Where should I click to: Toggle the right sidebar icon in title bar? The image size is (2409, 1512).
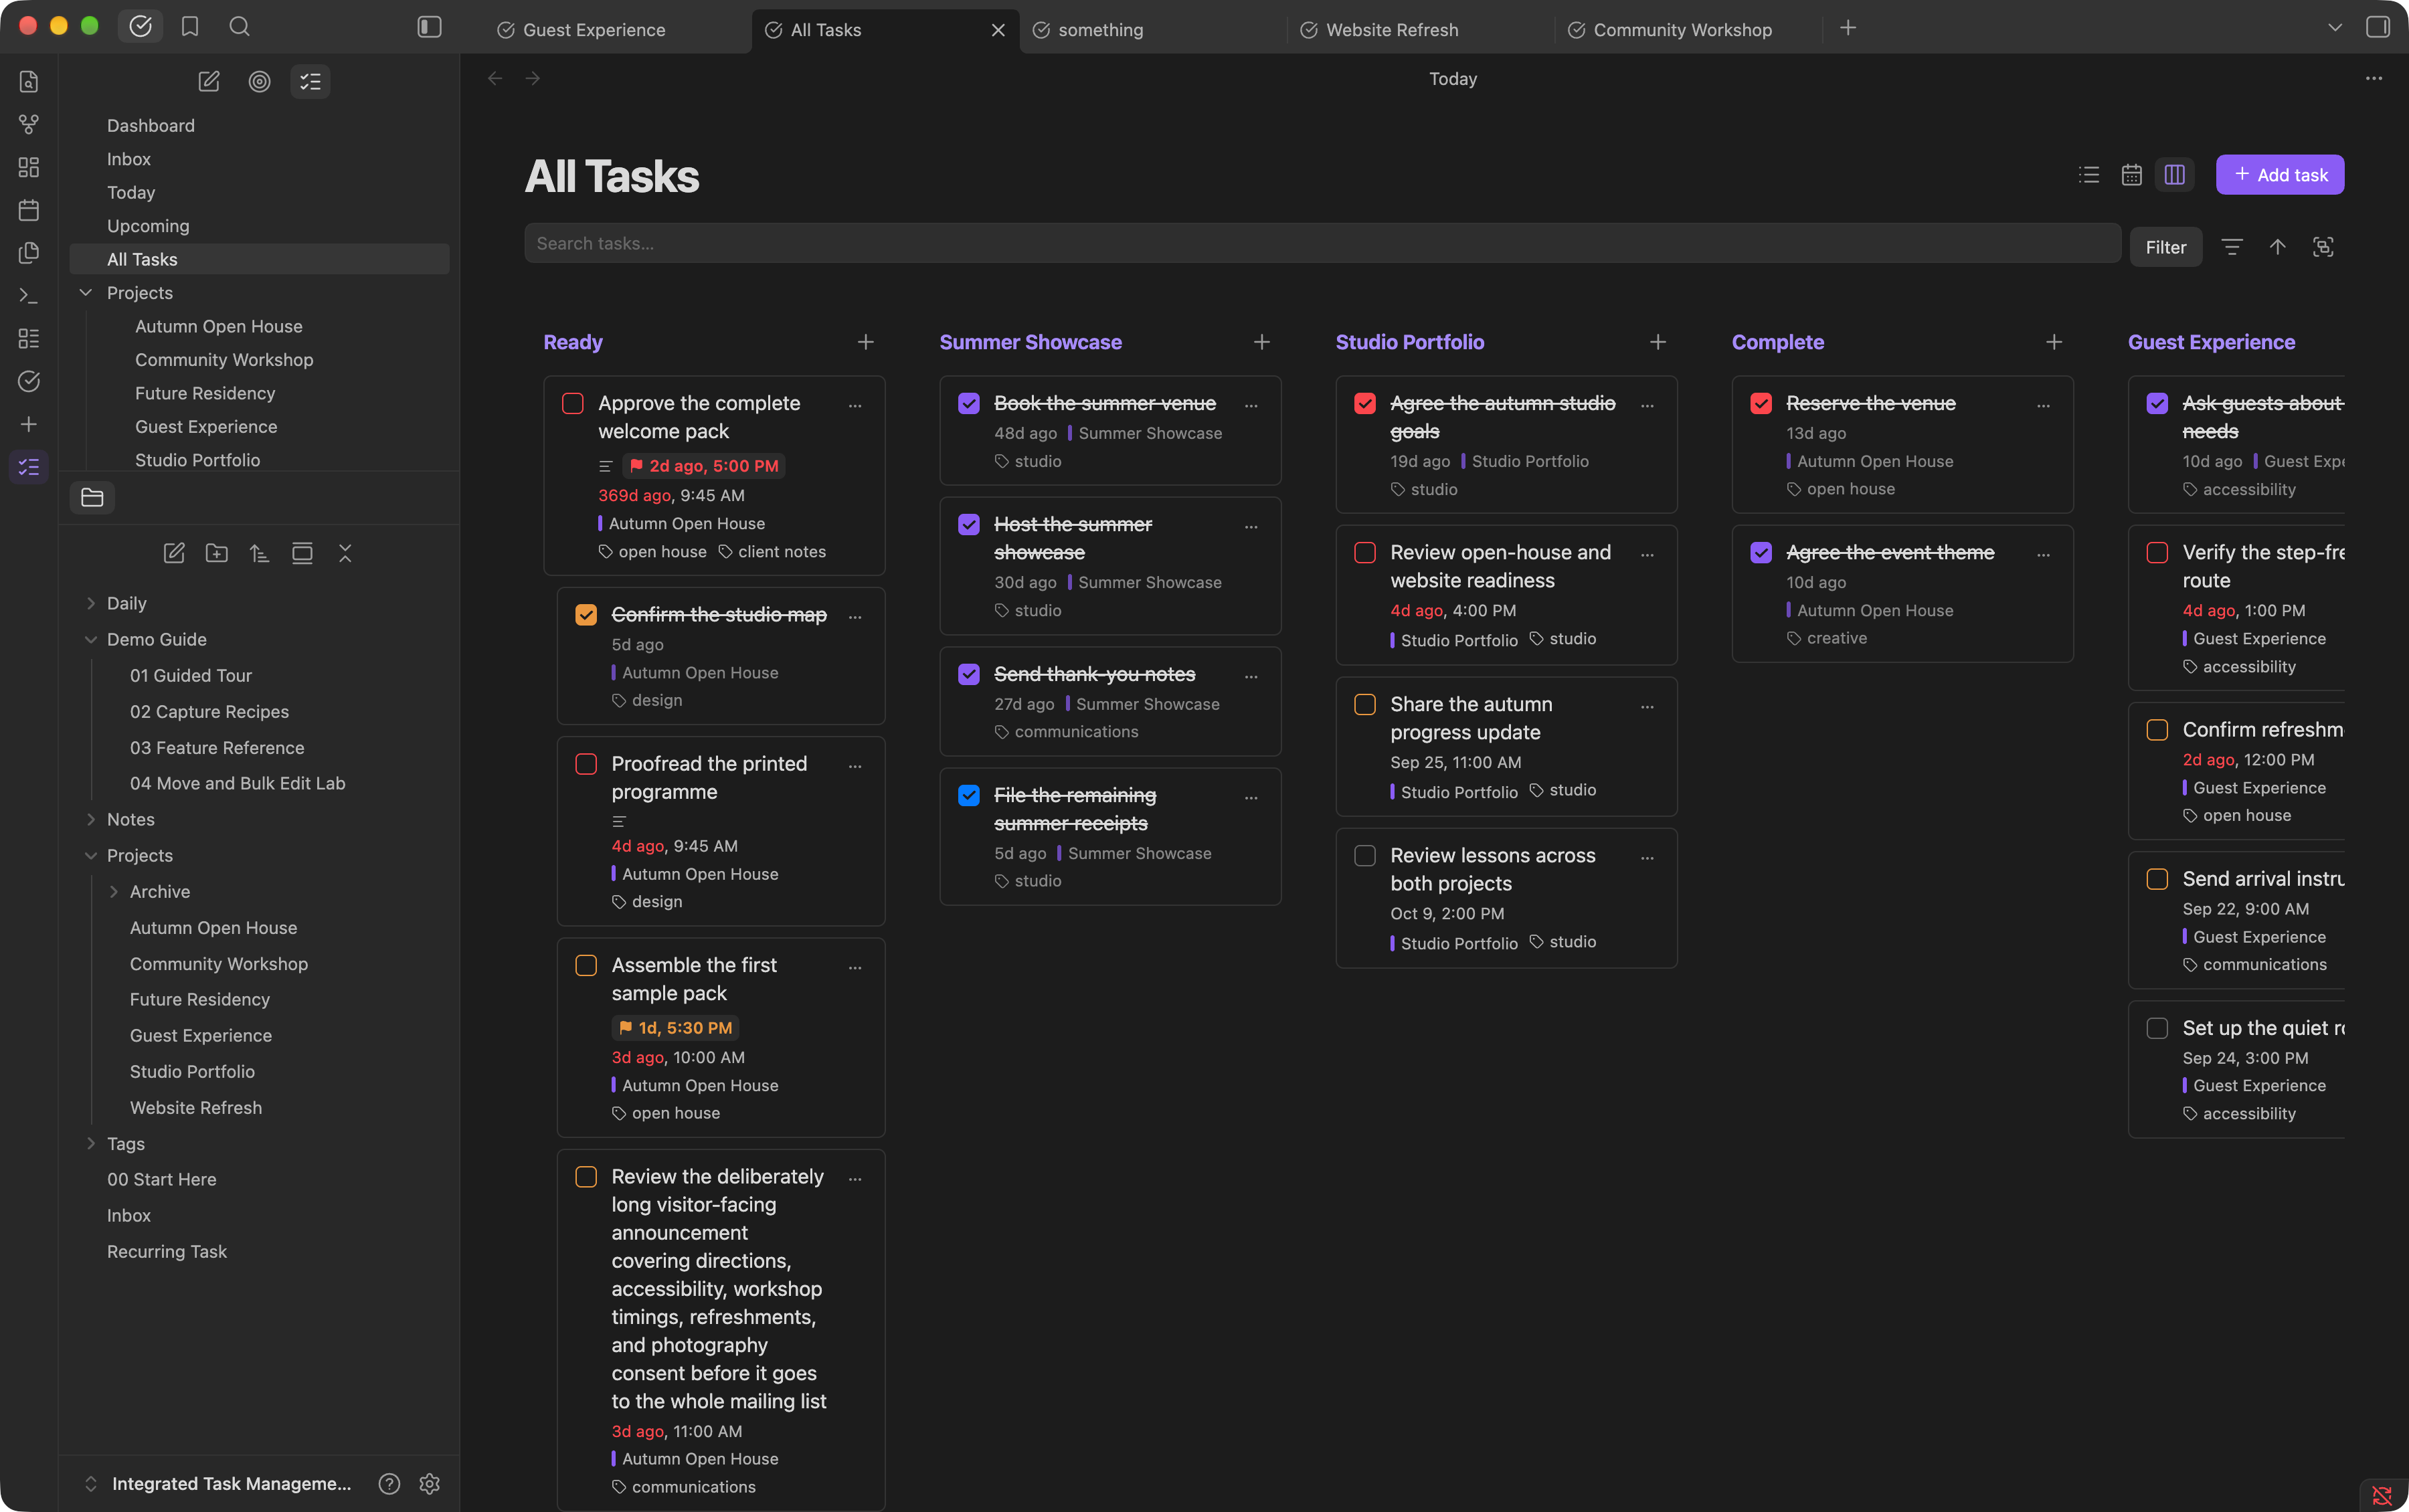pos(2377,27)
